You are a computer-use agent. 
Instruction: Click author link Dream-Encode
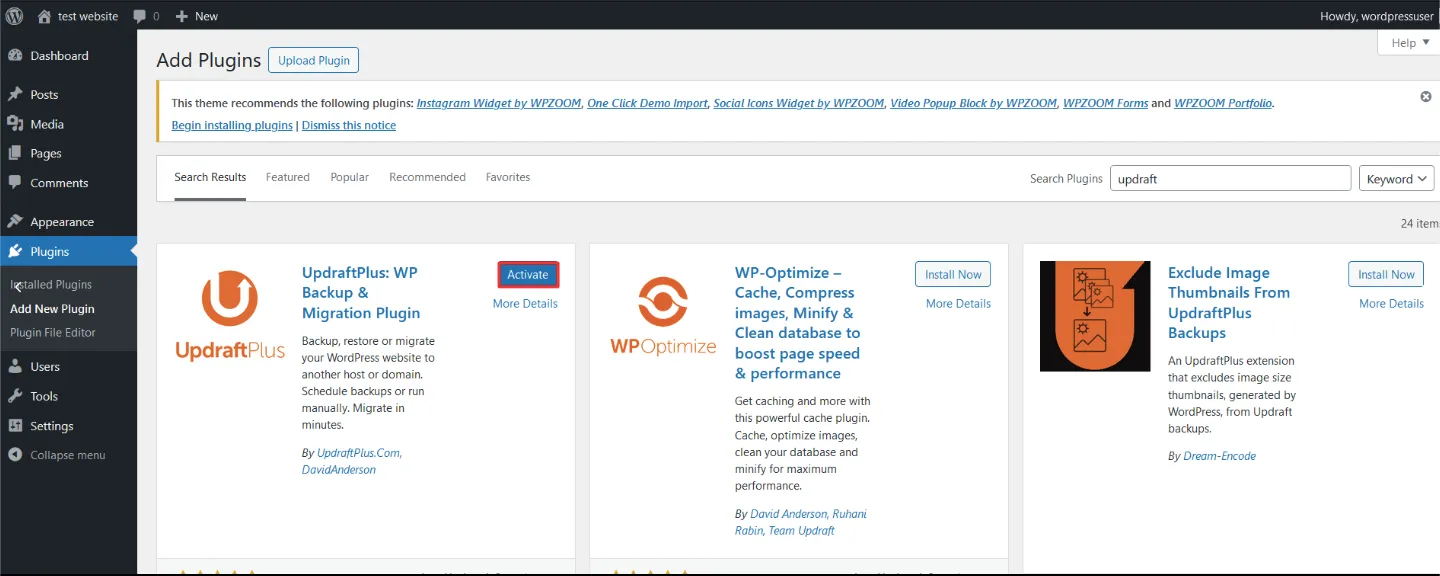[1219, 456]
